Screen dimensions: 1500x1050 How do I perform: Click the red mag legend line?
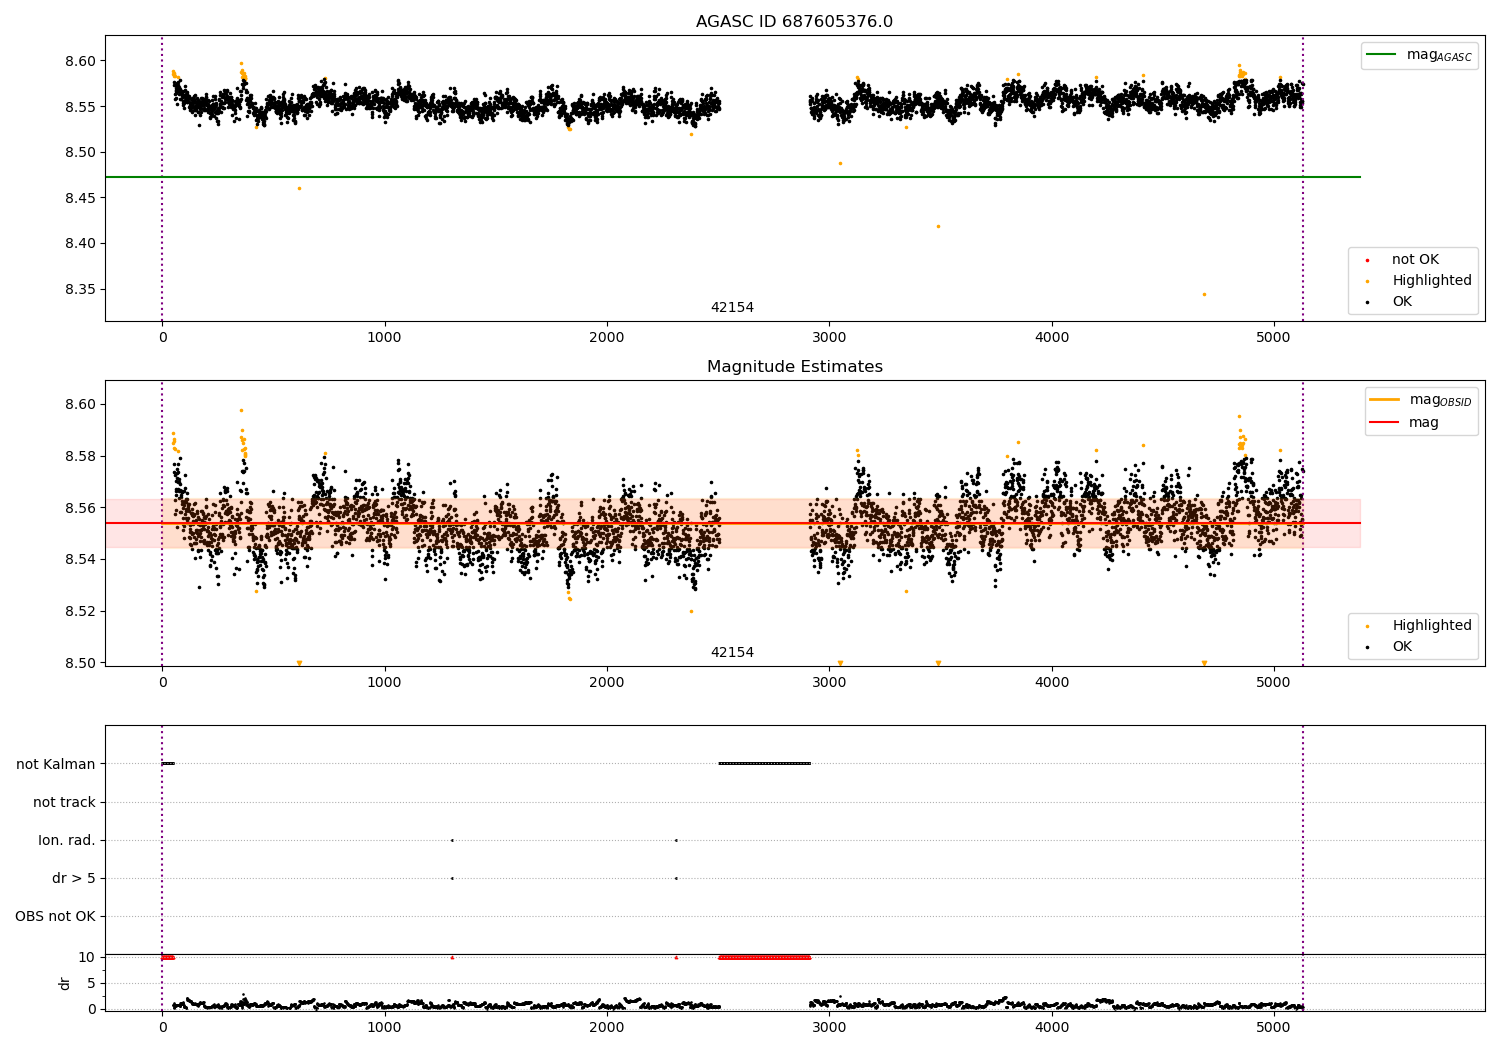click(1385, 423)
